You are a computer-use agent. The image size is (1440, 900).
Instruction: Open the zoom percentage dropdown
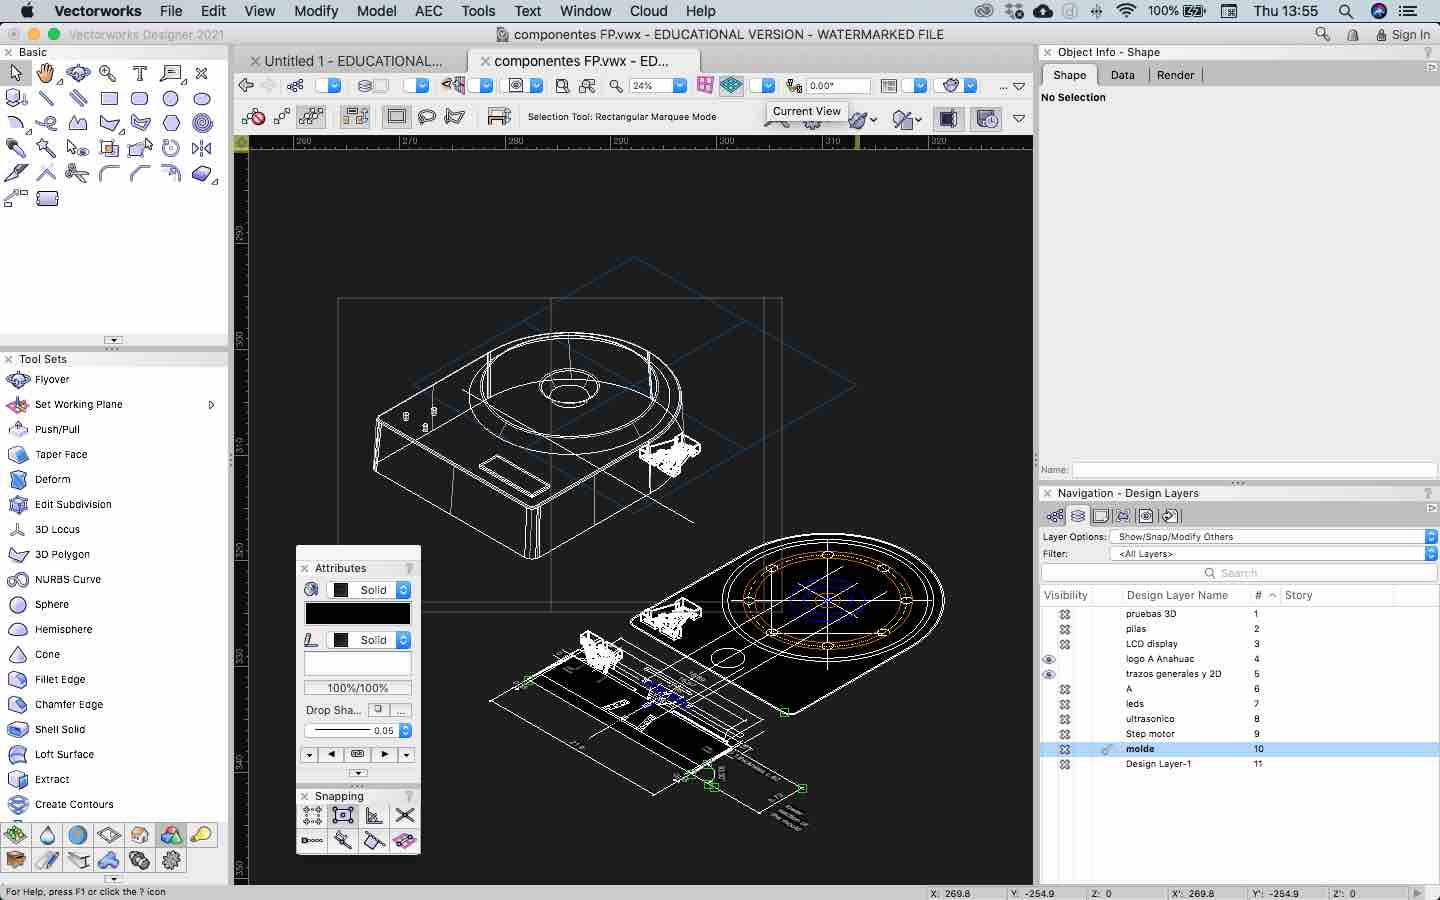click(x=680, y=86)
